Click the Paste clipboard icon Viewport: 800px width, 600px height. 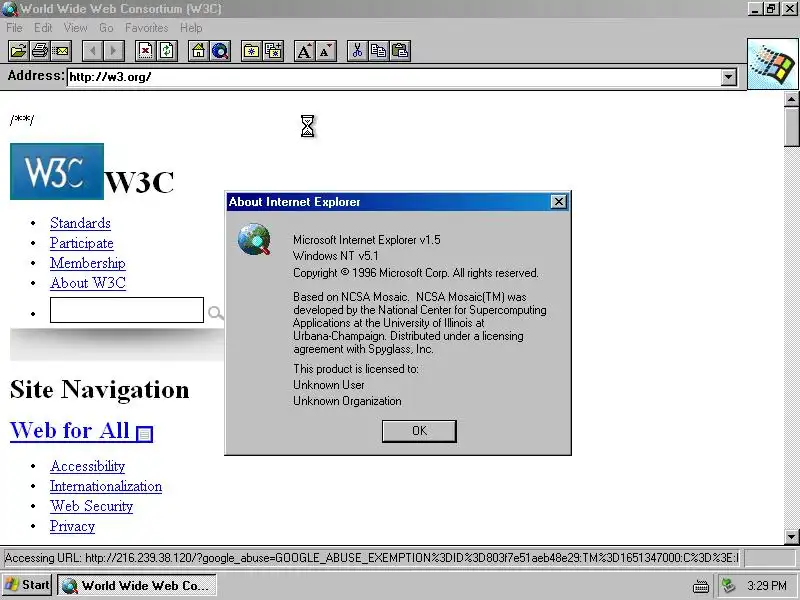coord(401,51)
